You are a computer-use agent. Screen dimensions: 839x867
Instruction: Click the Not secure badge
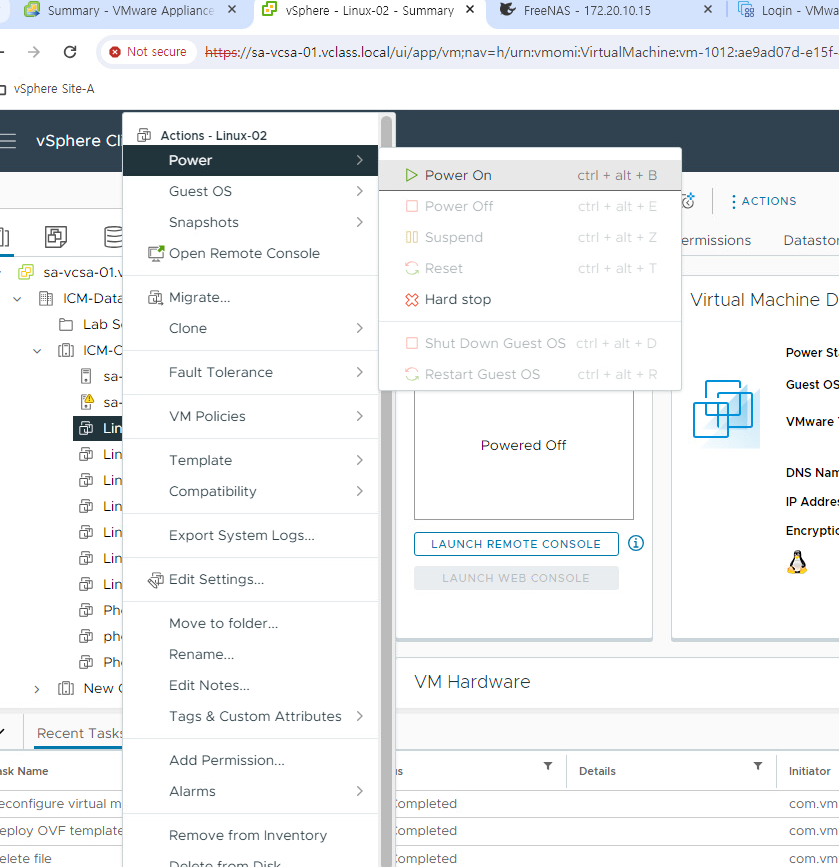(x=148, y=52)
